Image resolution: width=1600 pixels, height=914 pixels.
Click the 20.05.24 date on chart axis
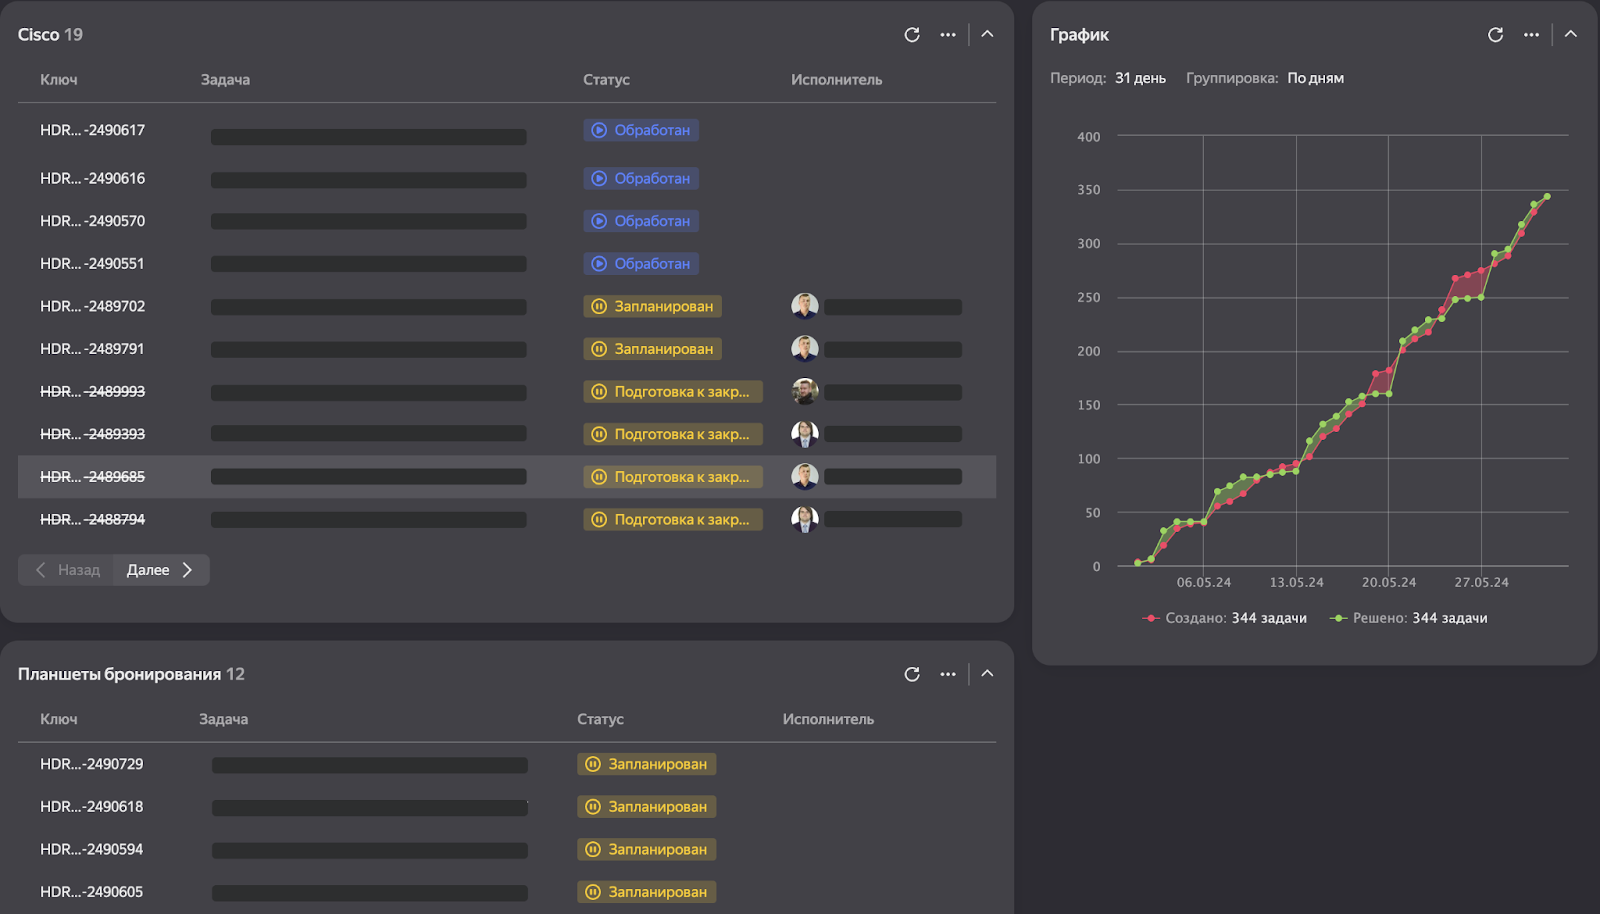[1389, 582]
